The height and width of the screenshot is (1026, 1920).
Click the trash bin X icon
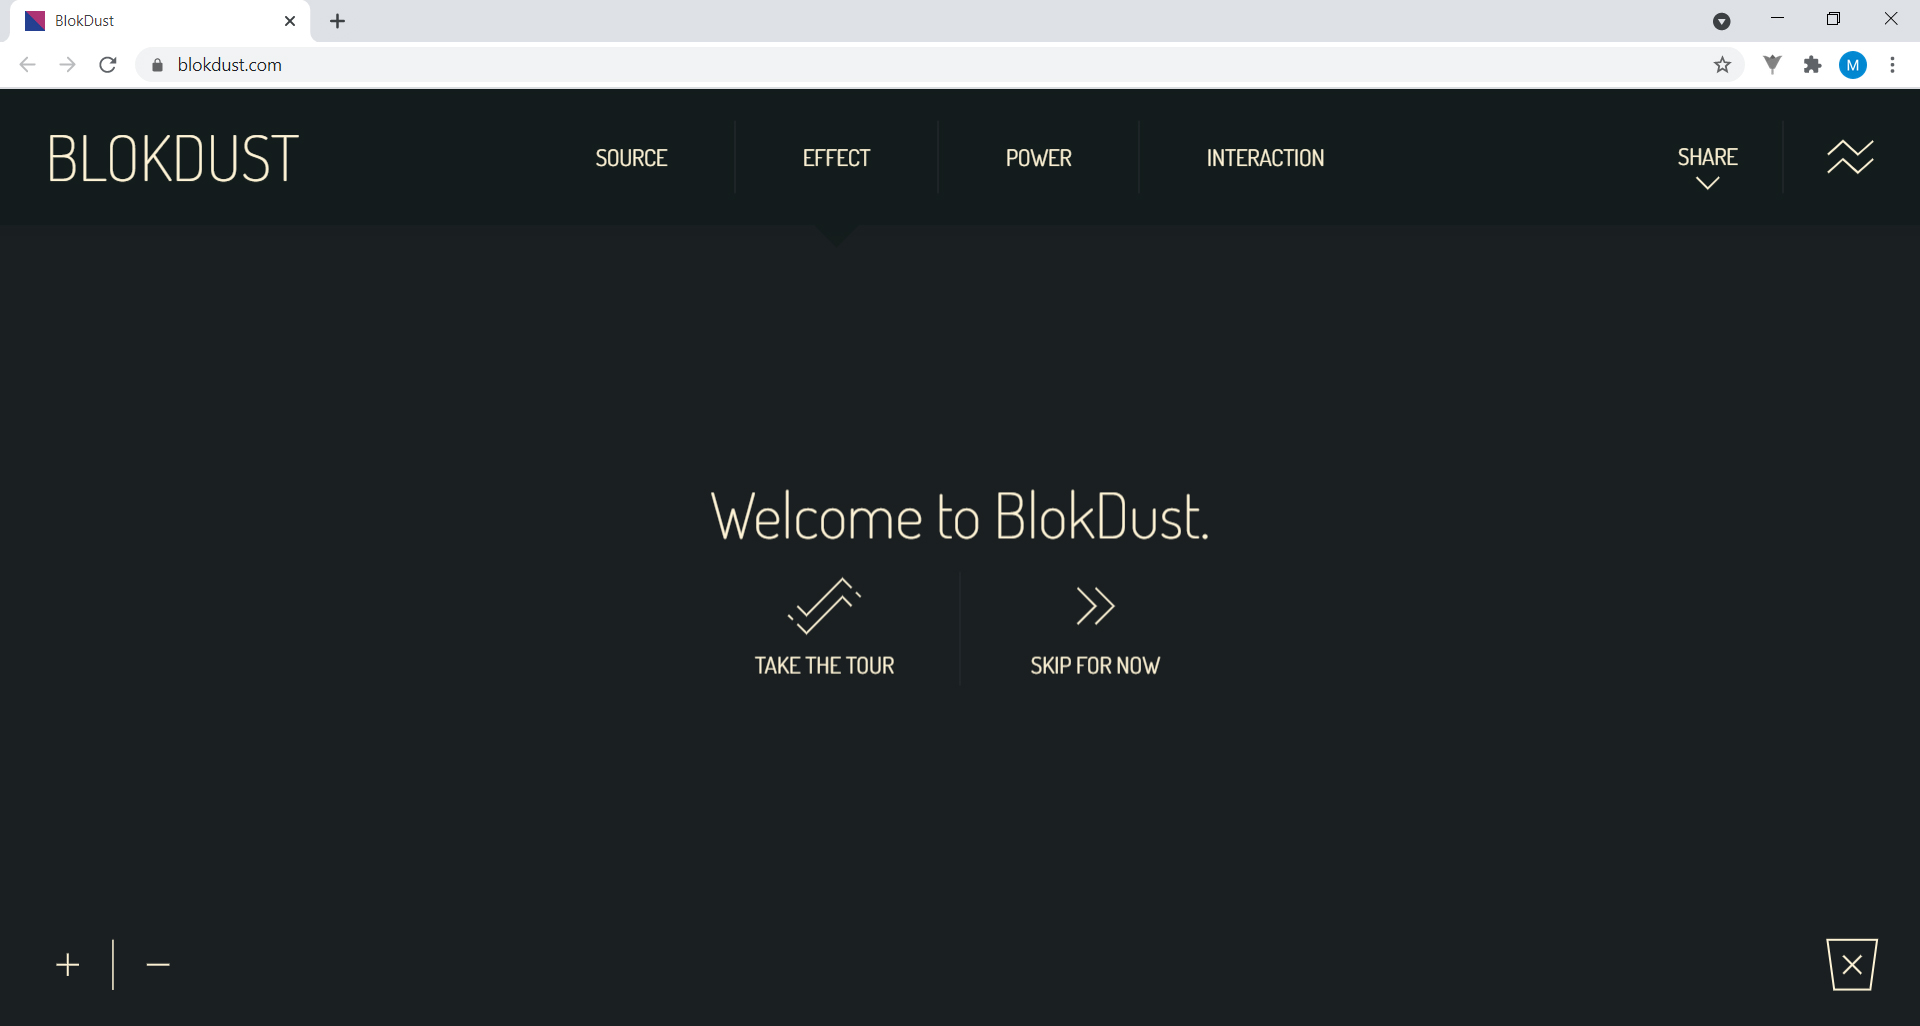pos(1852,965)
